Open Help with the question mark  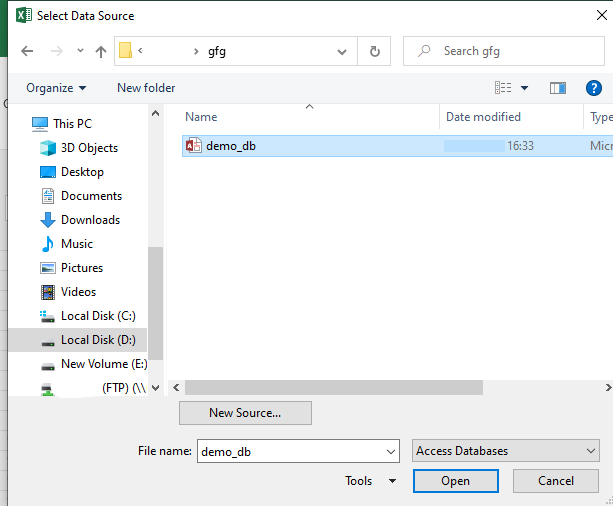593,88
